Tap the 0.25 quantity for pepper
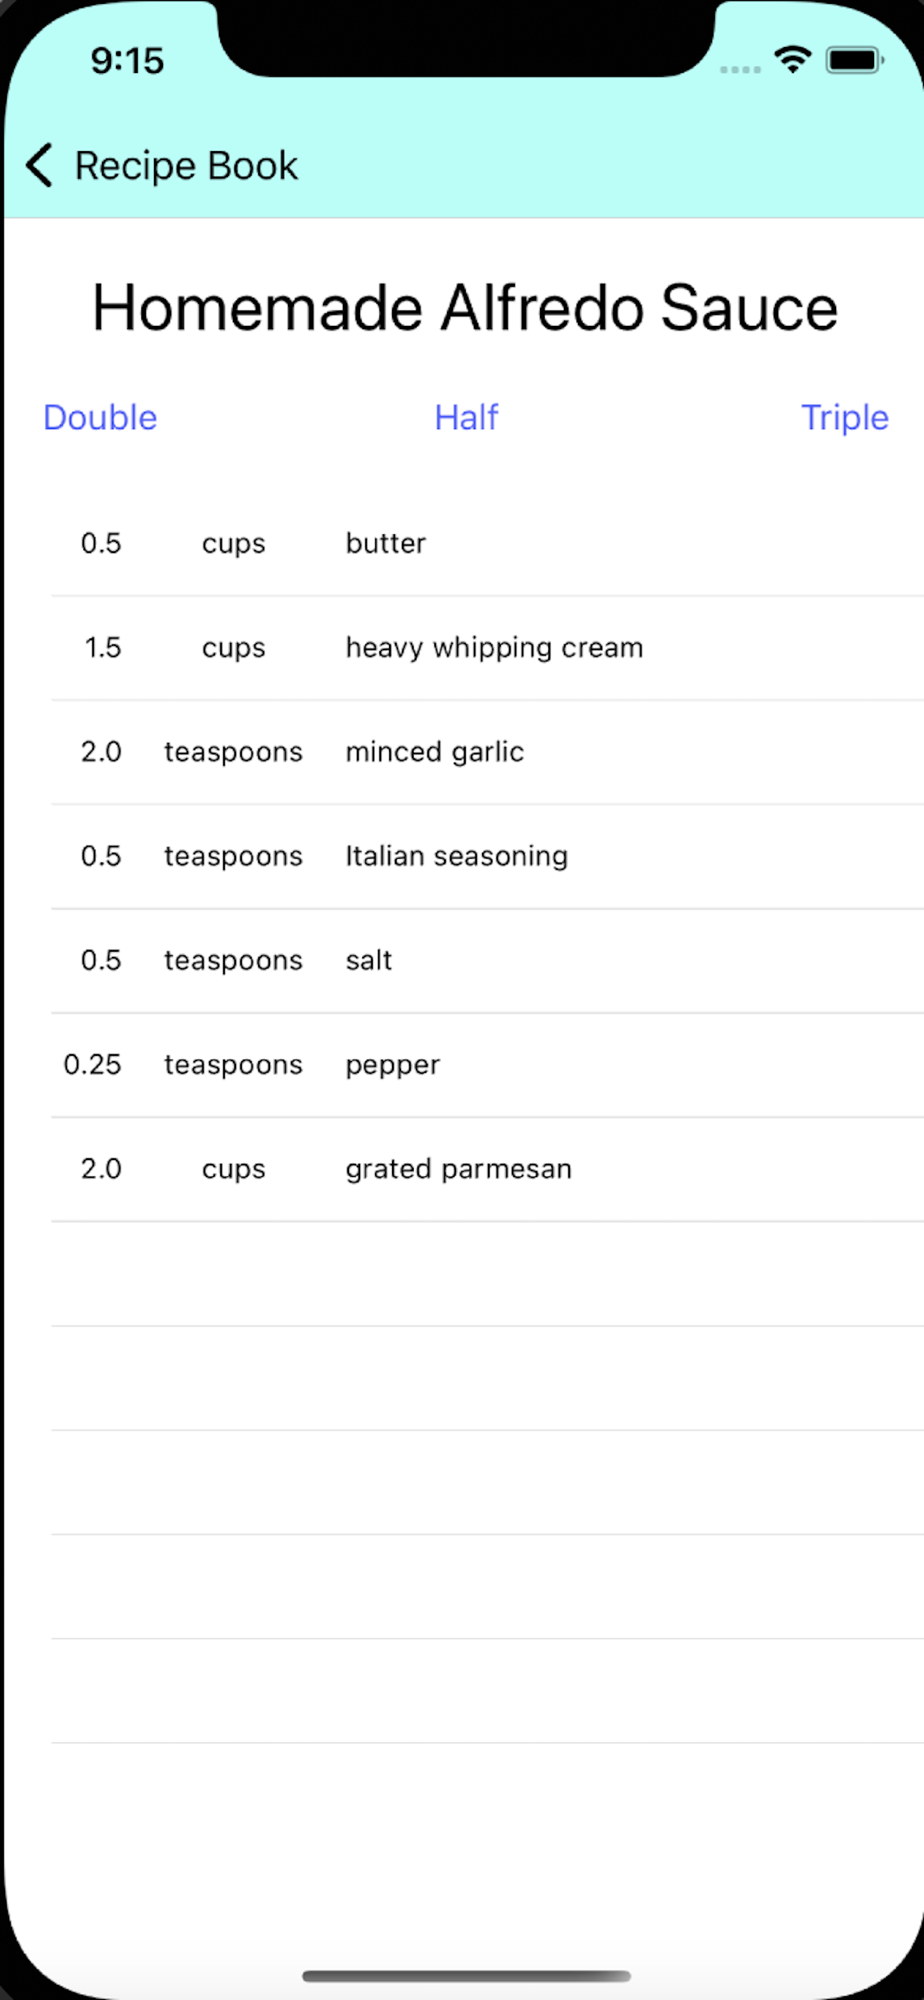The image size is (924, 2000). pos(92,1065)
